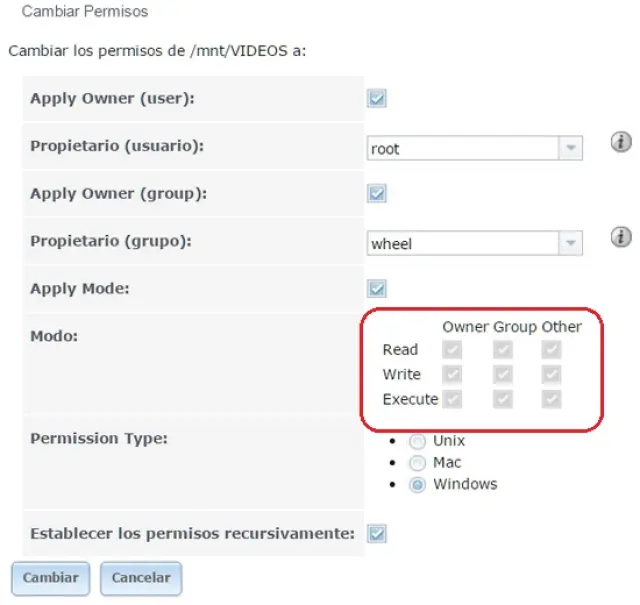
Task: Toggle Owner Execute permission checkbox
Action: pyautogui.click(x=453, y=399)
